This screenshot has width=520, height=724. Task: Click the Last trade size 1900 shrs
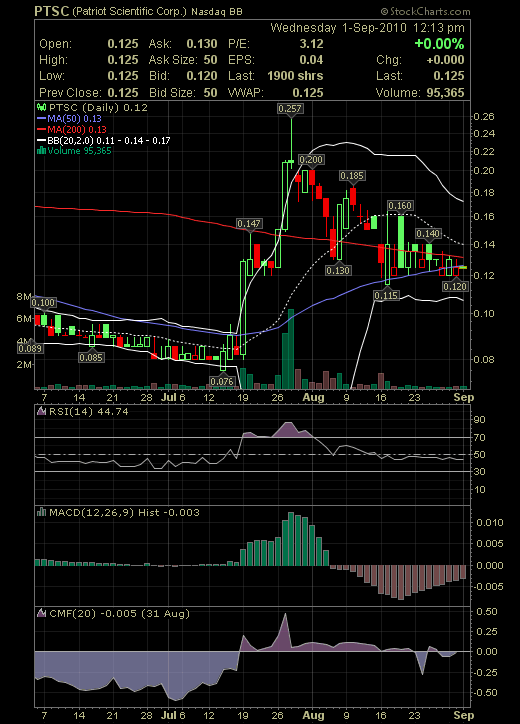click(295, 76)
